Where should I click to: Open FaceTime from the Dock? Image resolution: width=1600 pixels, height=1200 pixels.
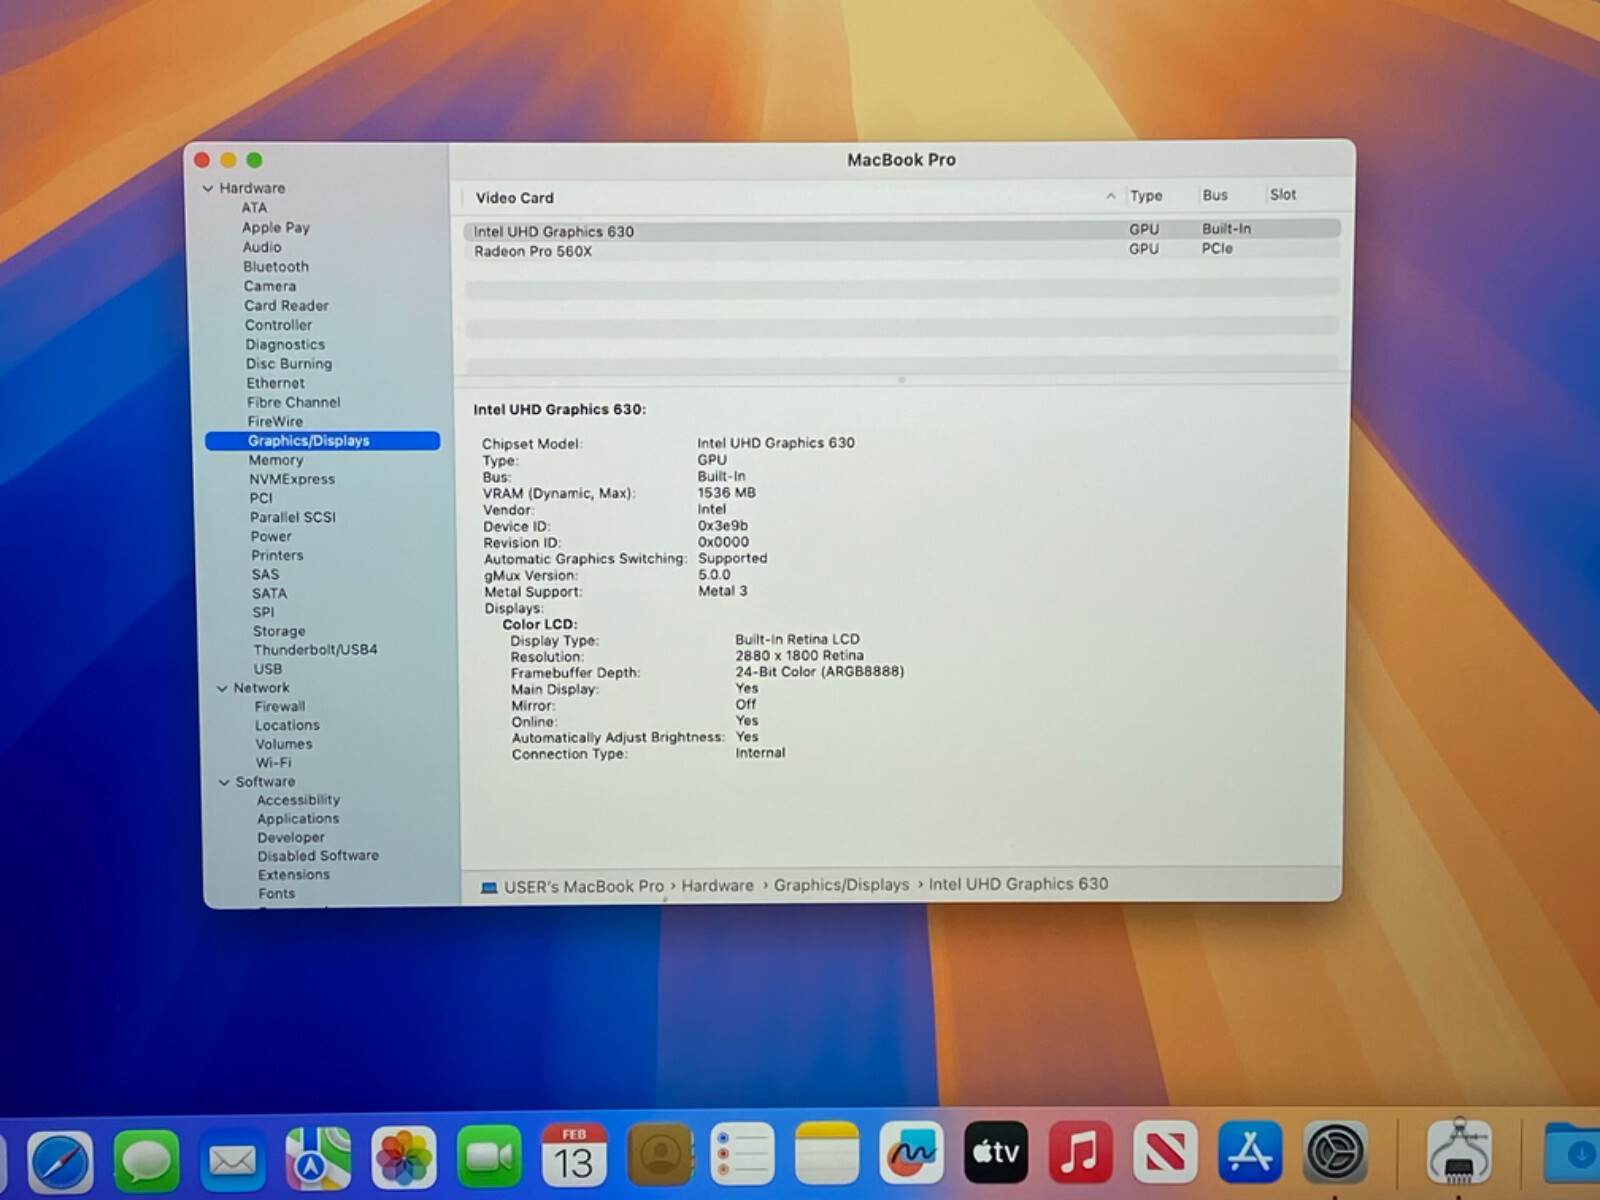tap(489, 1157)
